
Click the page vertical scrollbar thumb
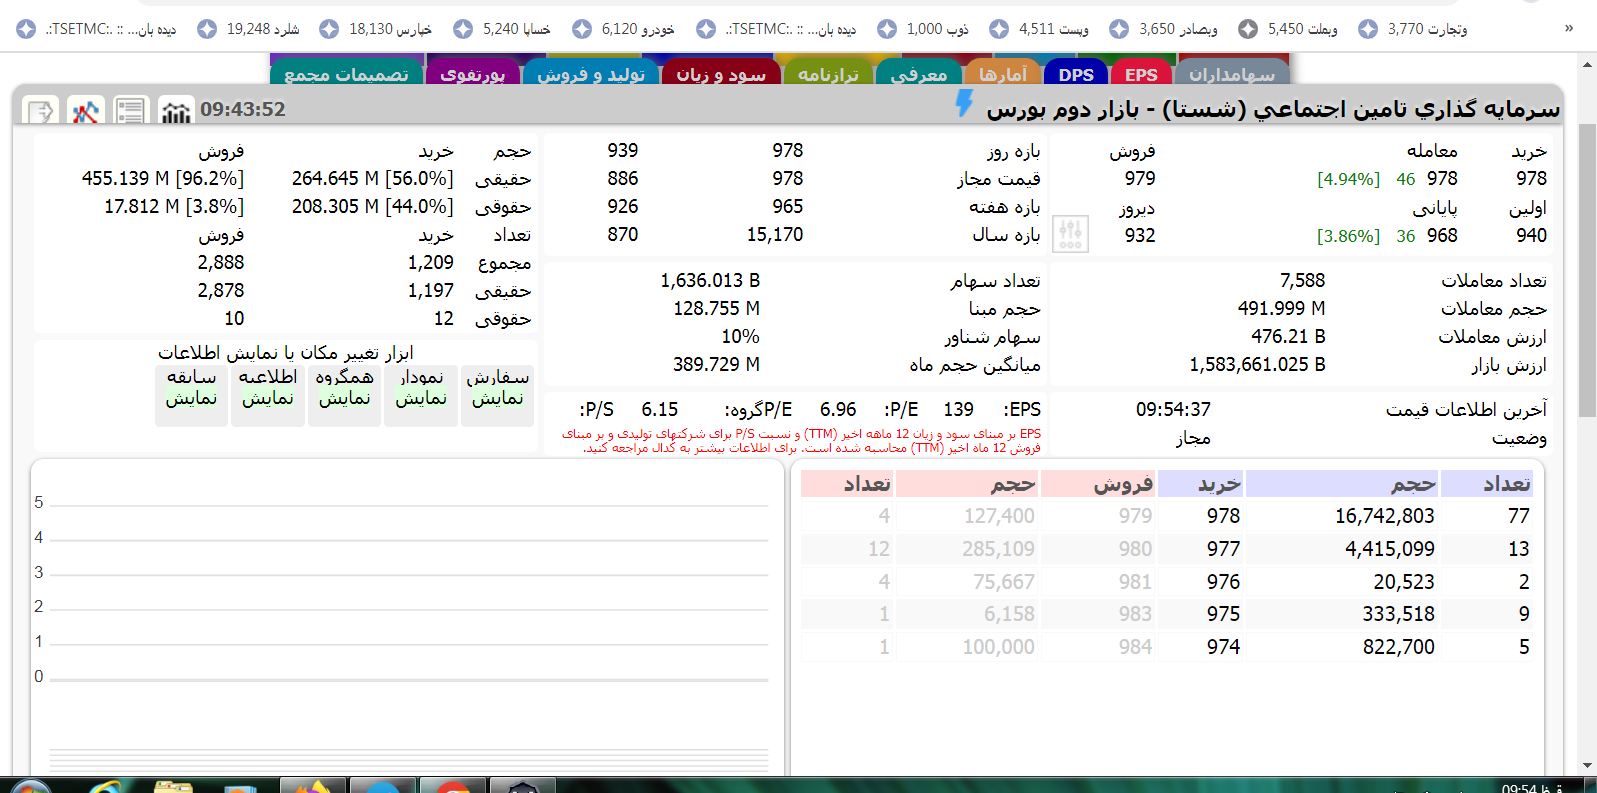(1588, 270)
